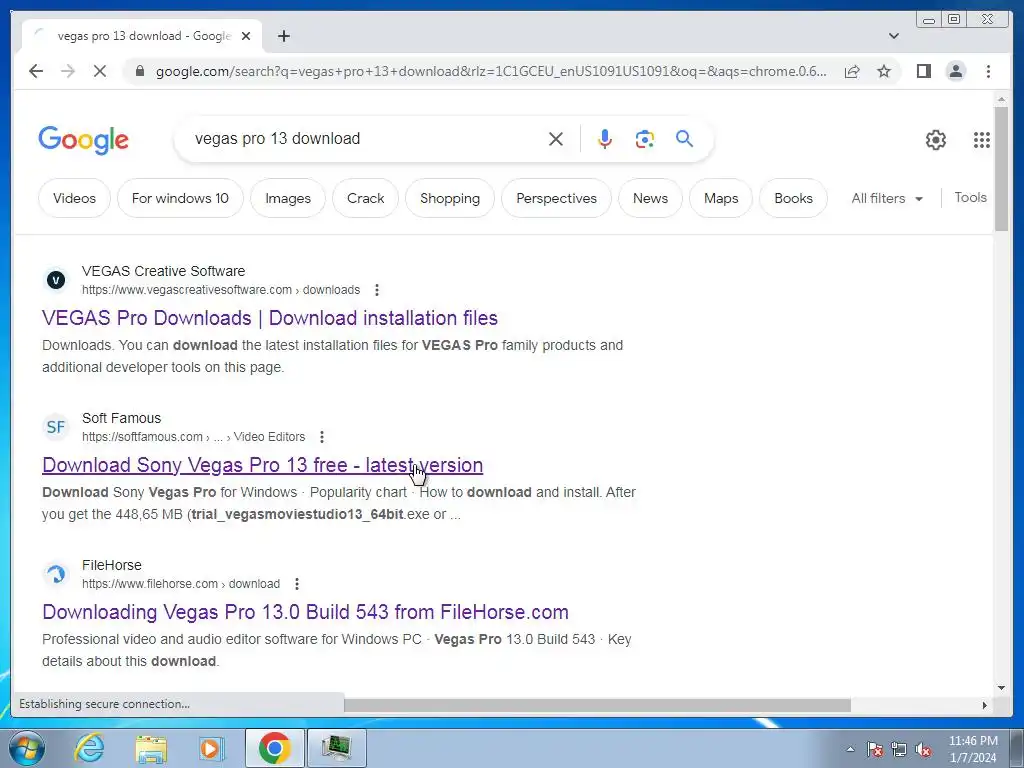Screen dimensions: 1024x768
Task: Click the horizontal scroll right arrow
Action: click(x=985, y=705)
